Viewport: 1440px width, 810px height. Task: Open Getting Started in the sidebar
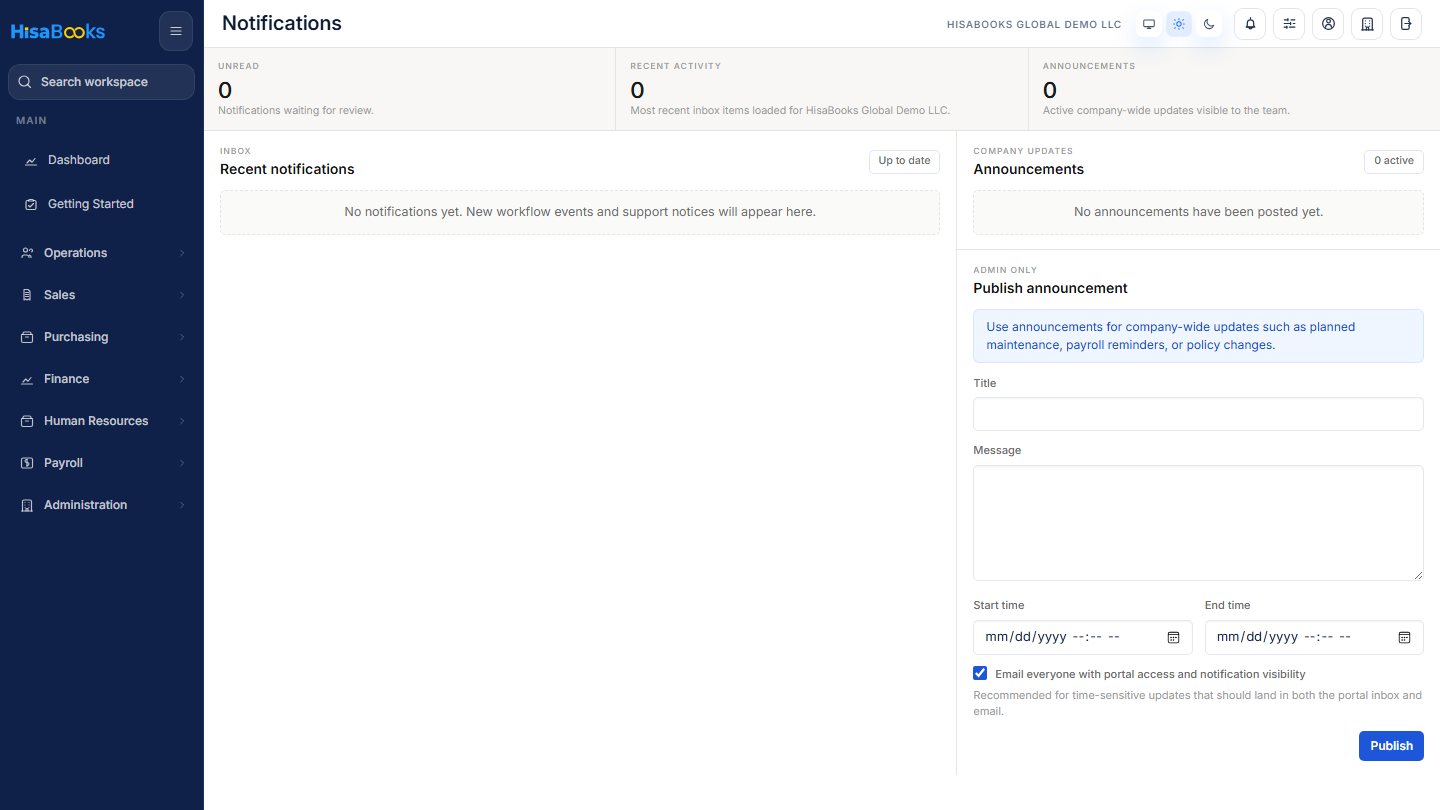click(102, 204)
